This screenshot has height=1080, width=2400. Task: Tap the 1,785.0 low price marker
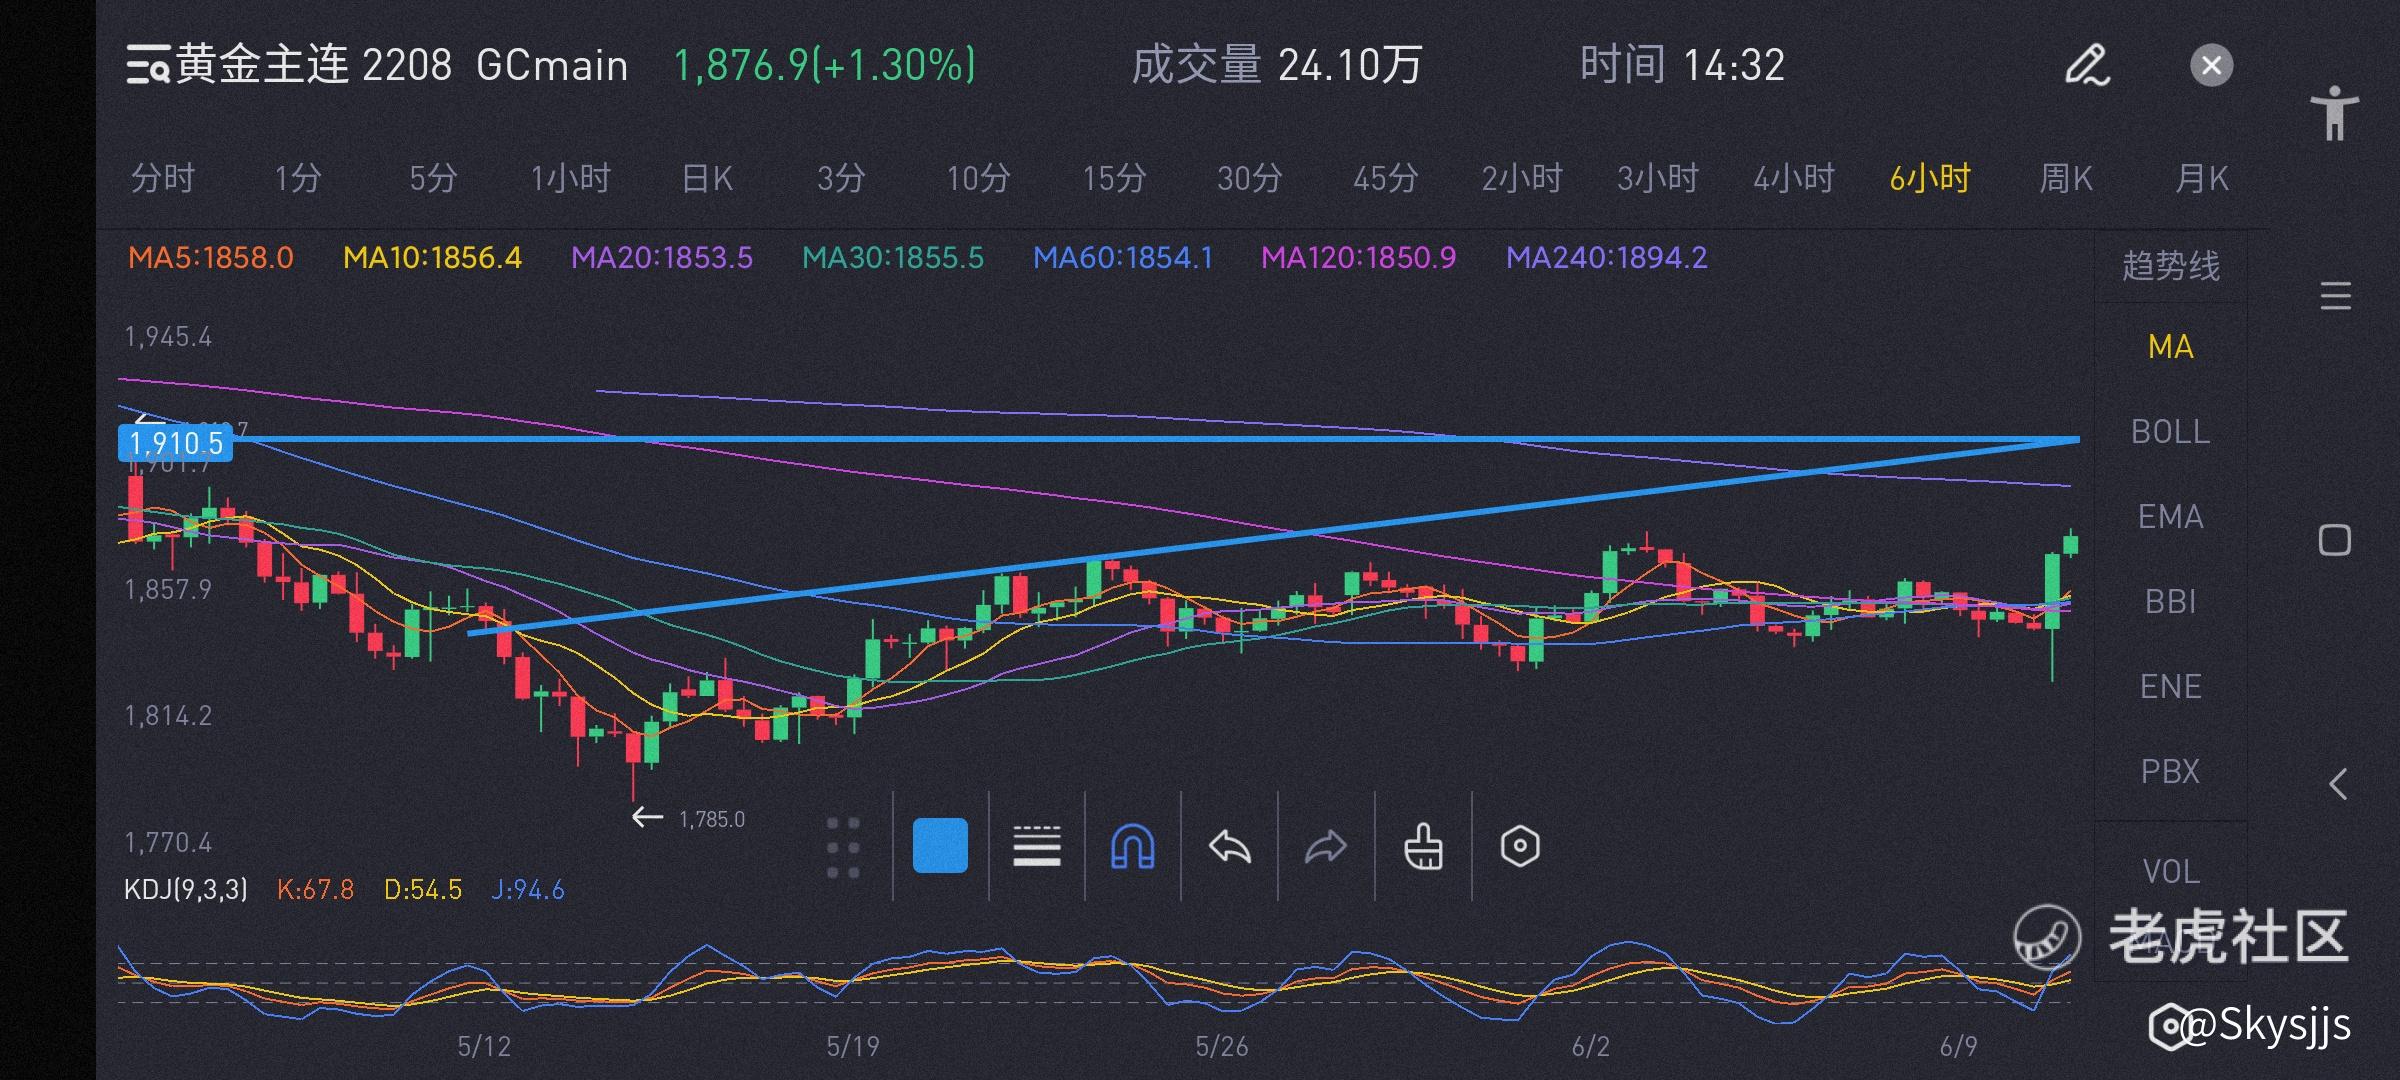click(x=711, y=820)
